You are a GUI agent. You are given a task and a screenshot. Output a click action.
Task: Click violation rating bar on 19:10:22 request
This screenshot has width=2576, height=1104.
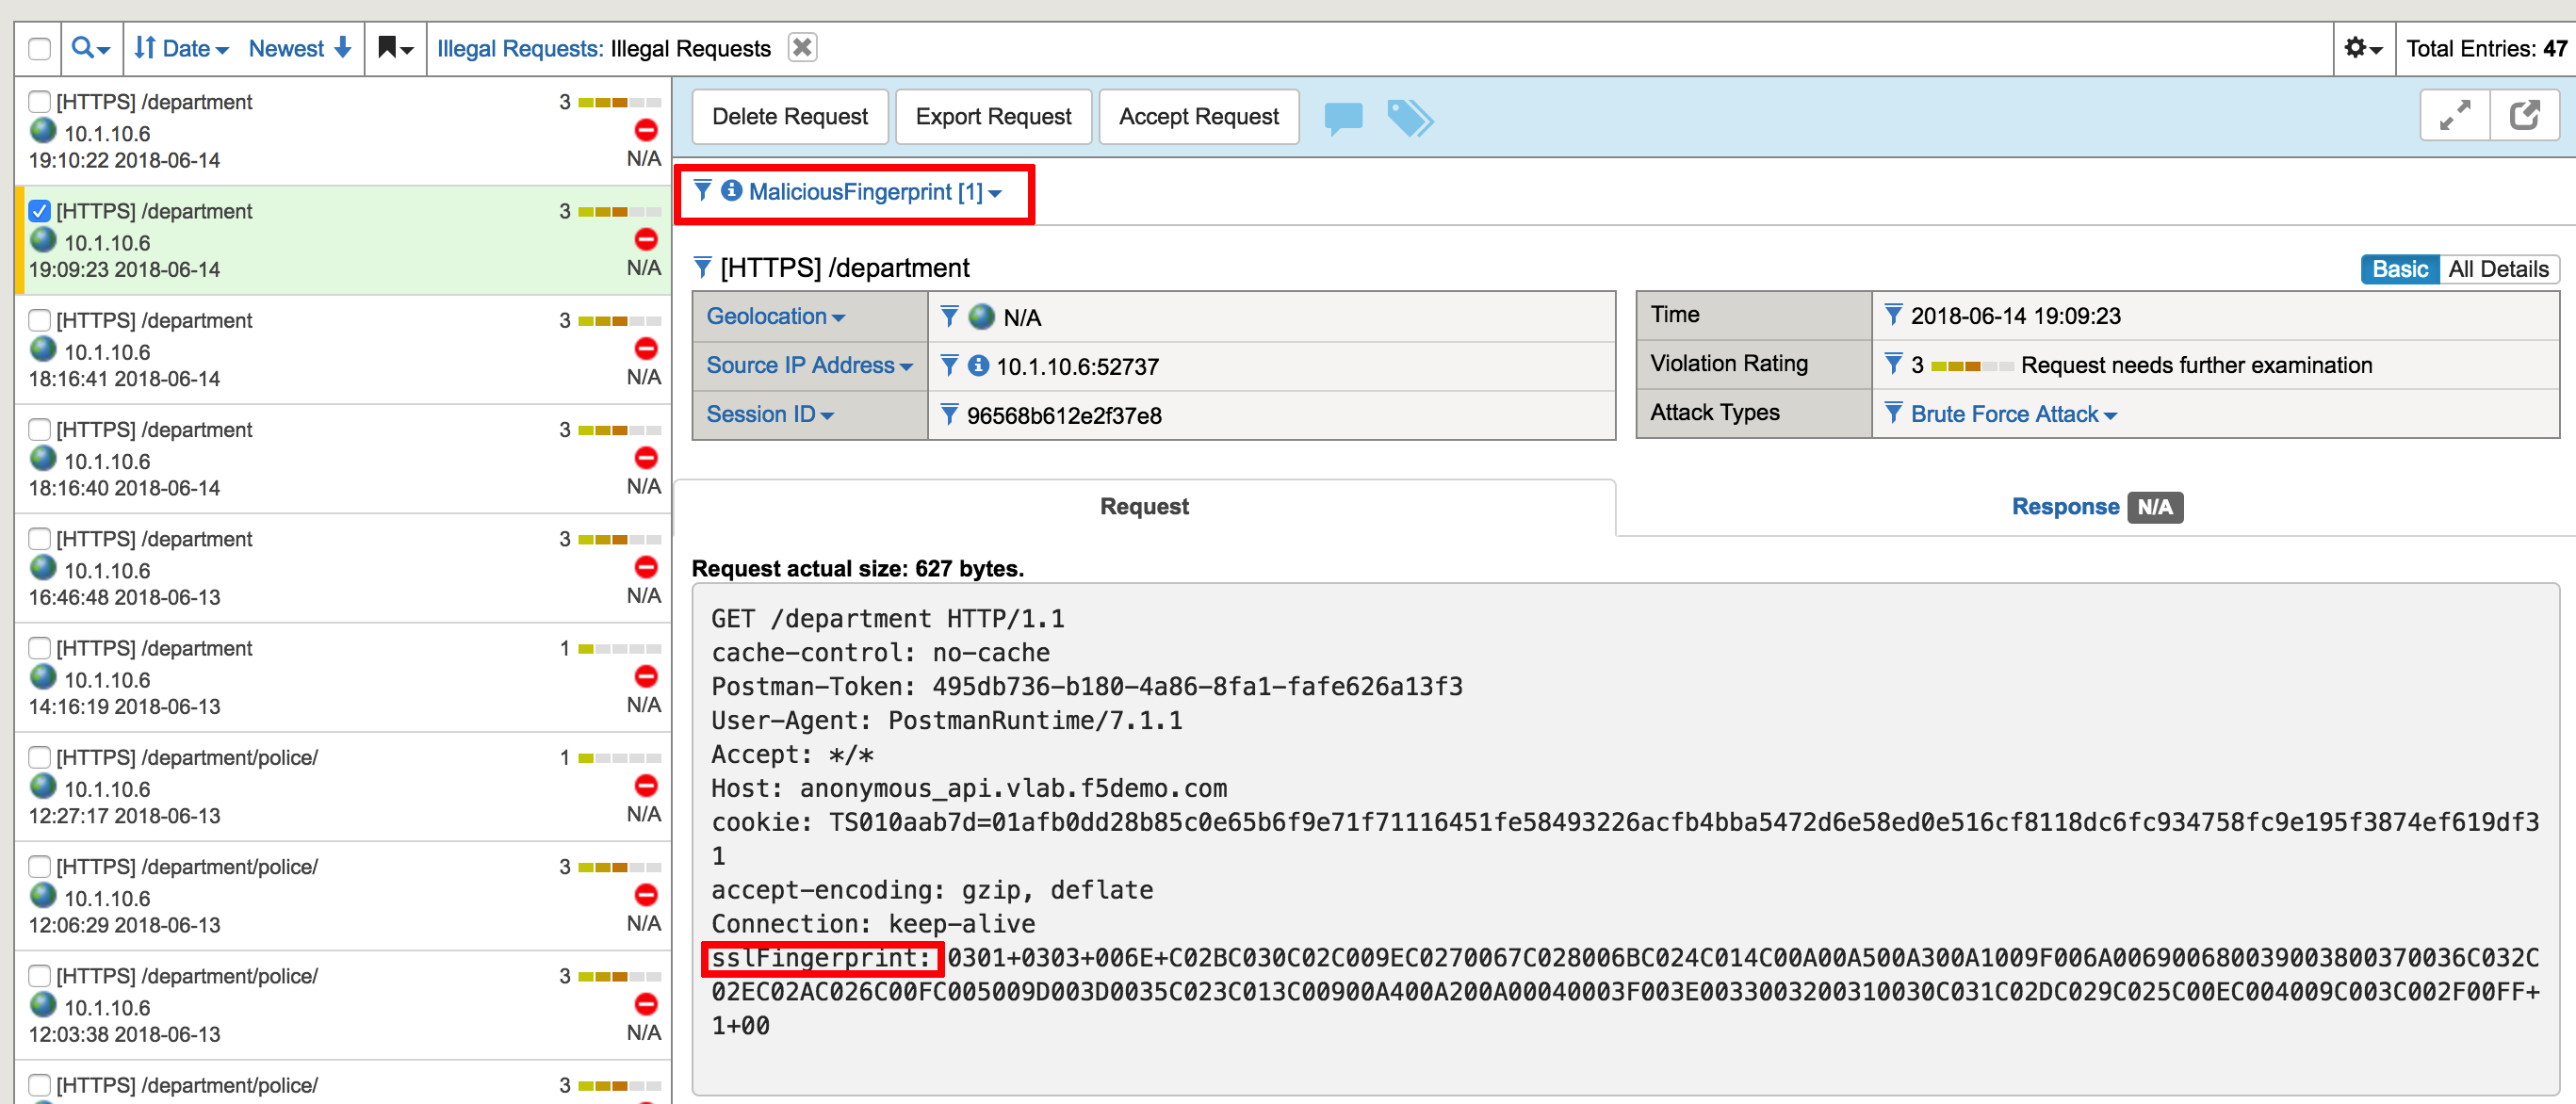619,102
